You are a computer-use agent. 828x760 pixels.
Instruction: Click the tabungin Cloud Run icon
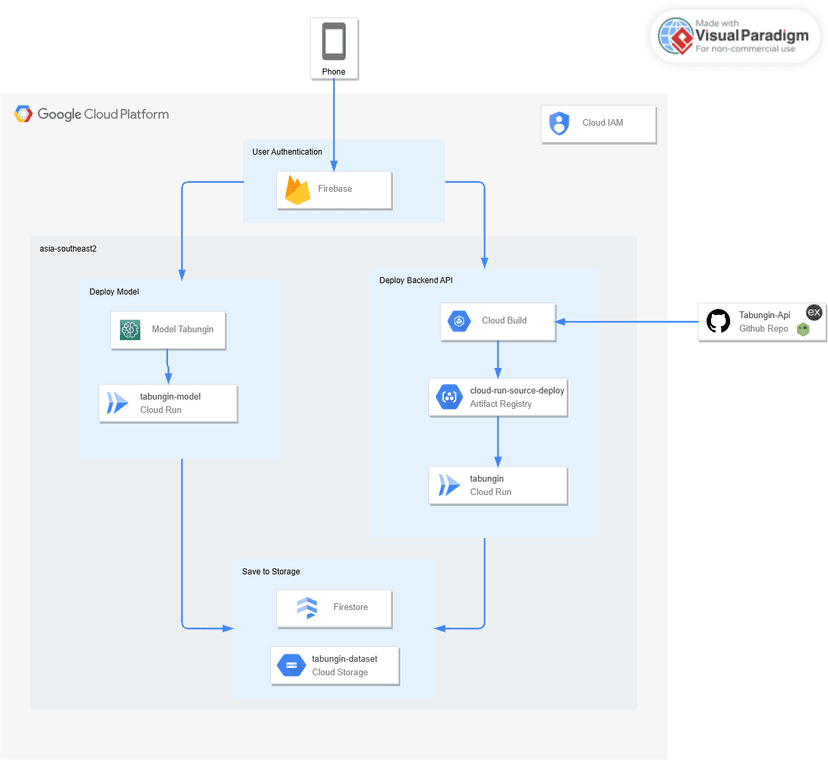449,485
